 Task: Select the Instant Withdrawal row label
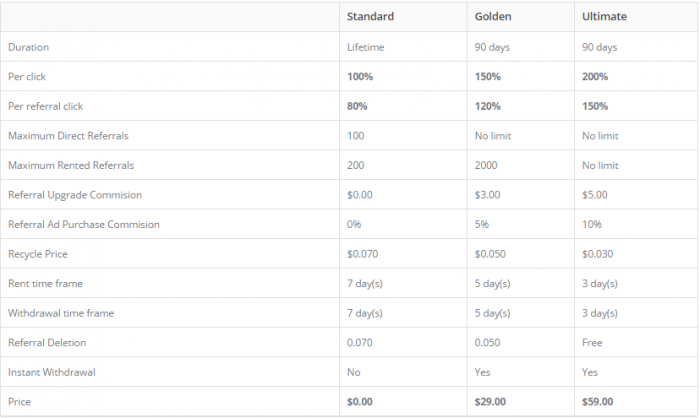[52, 372]
